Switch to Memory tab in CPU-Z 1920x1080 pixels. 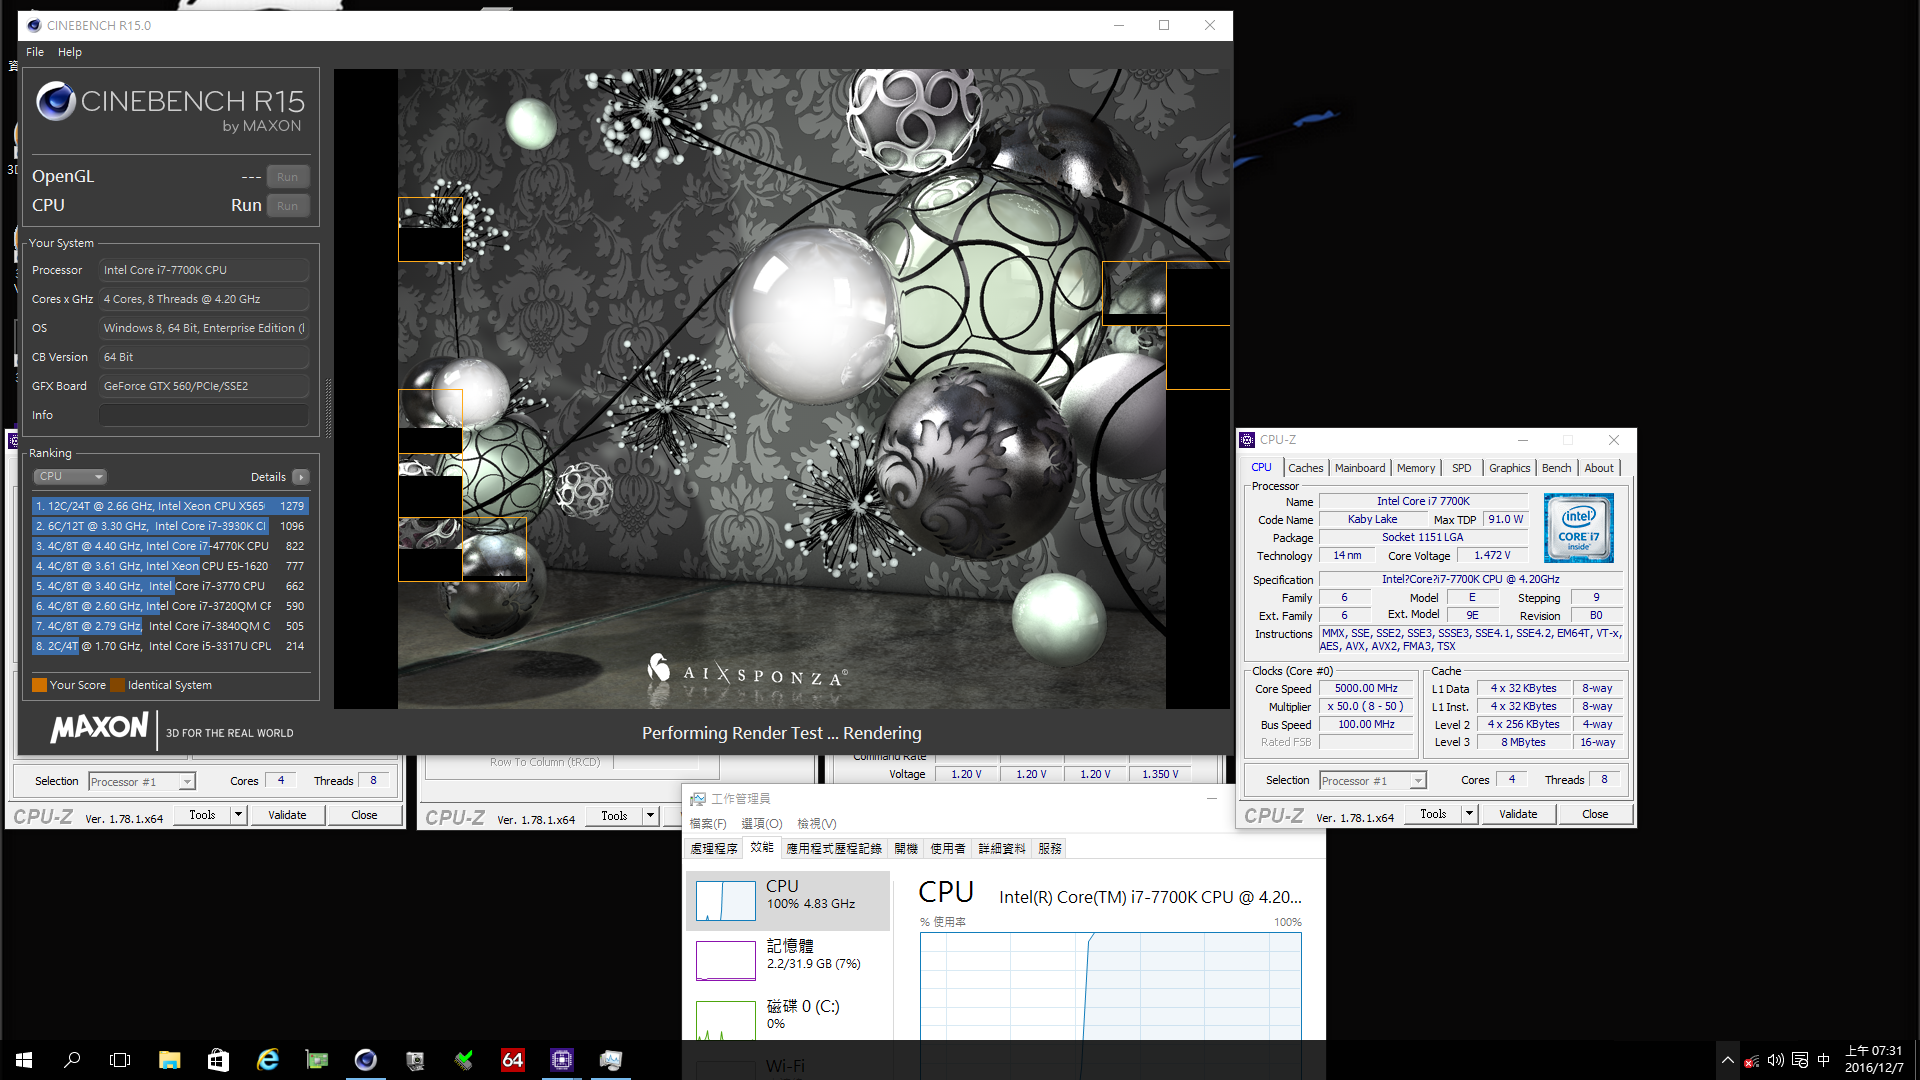(x=1416, y=468)
